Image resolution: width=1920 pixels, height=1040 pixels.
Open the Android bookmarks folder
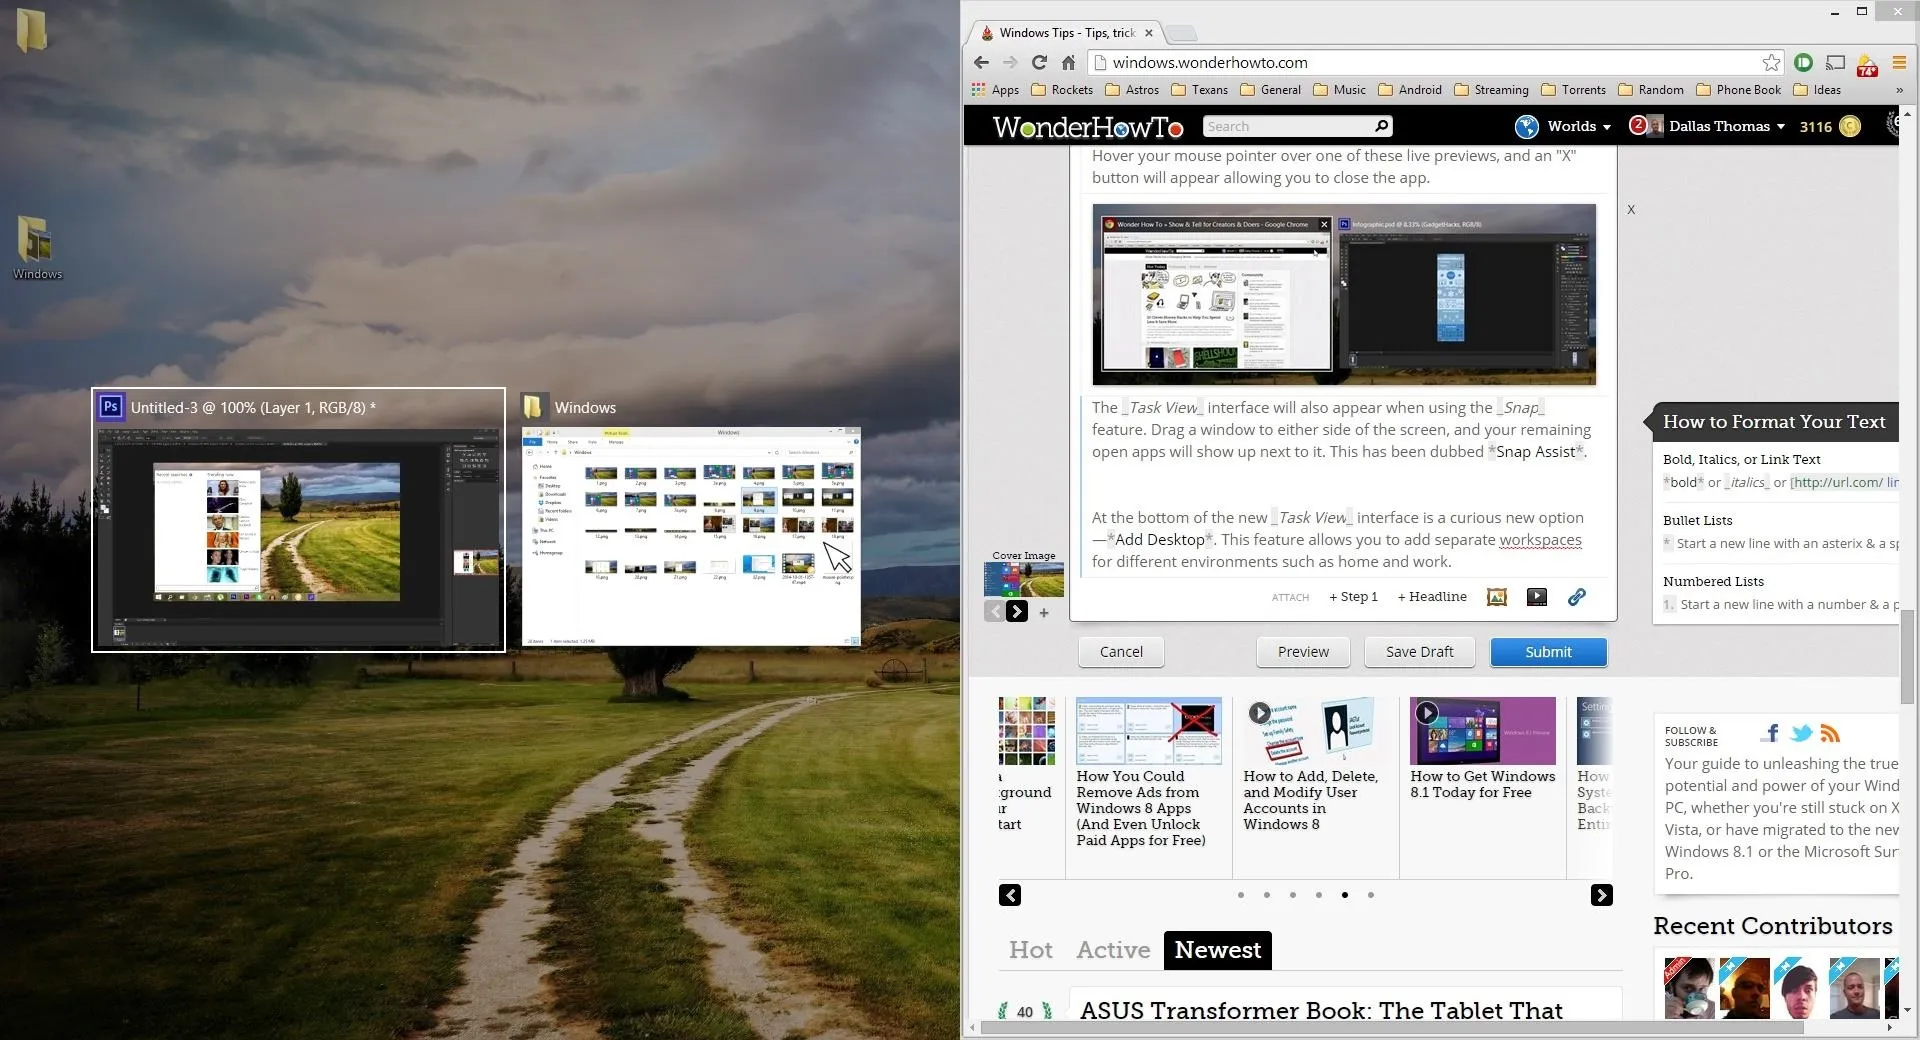pyautogui.click(x=1410, y=89)
